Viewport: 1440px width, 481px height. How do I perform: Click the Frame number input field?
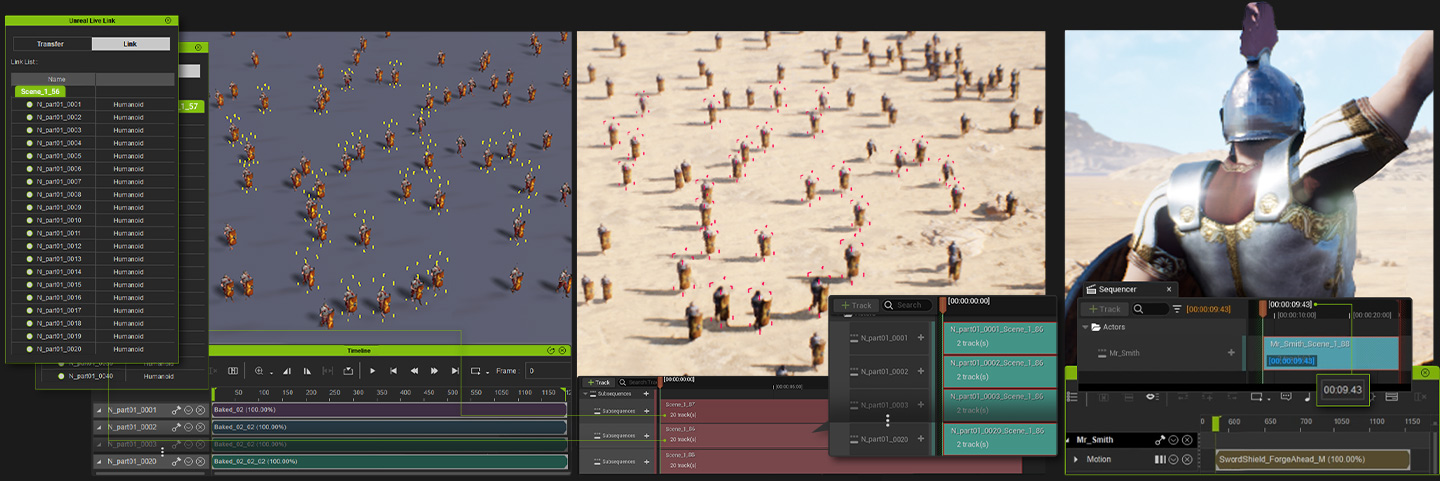[x=546, y=371]
